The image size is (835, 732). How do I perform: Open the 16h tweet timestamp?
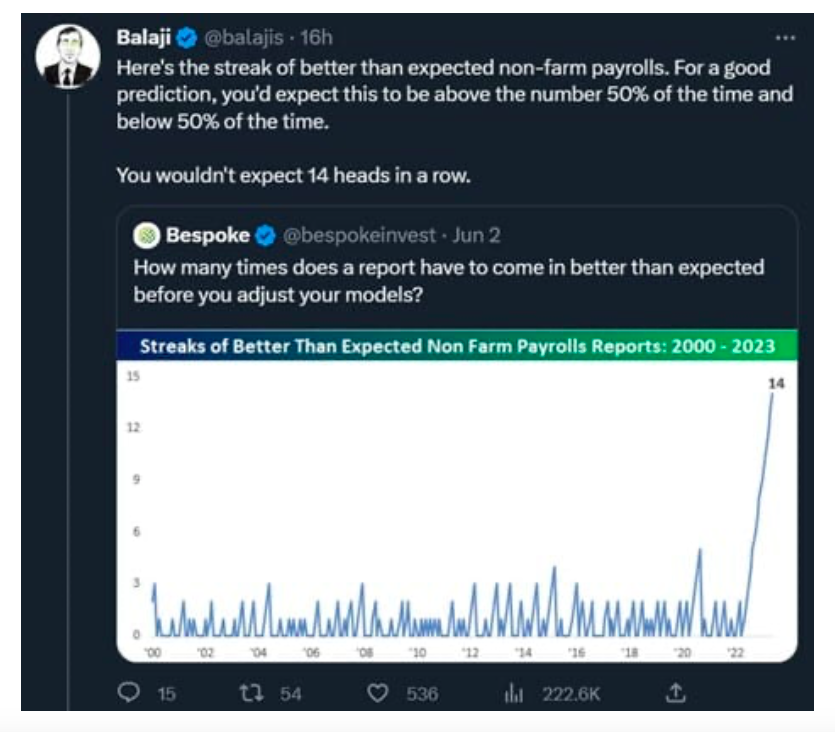point(316,38)
